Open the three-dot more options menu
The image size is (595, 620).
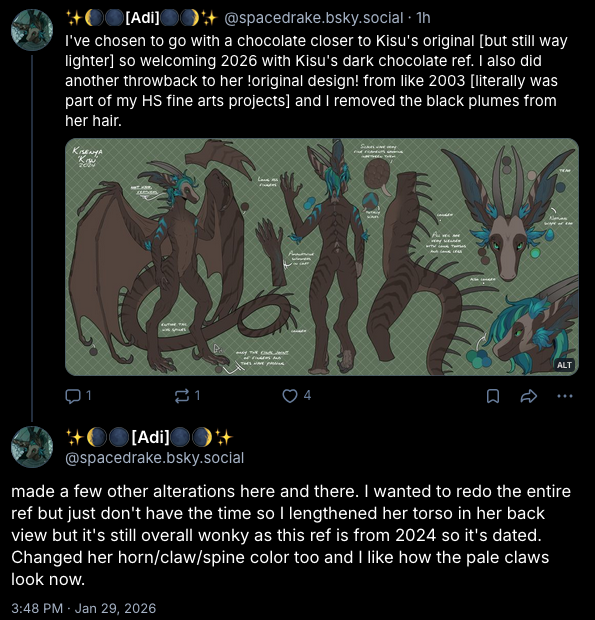(x=565, y=396)
